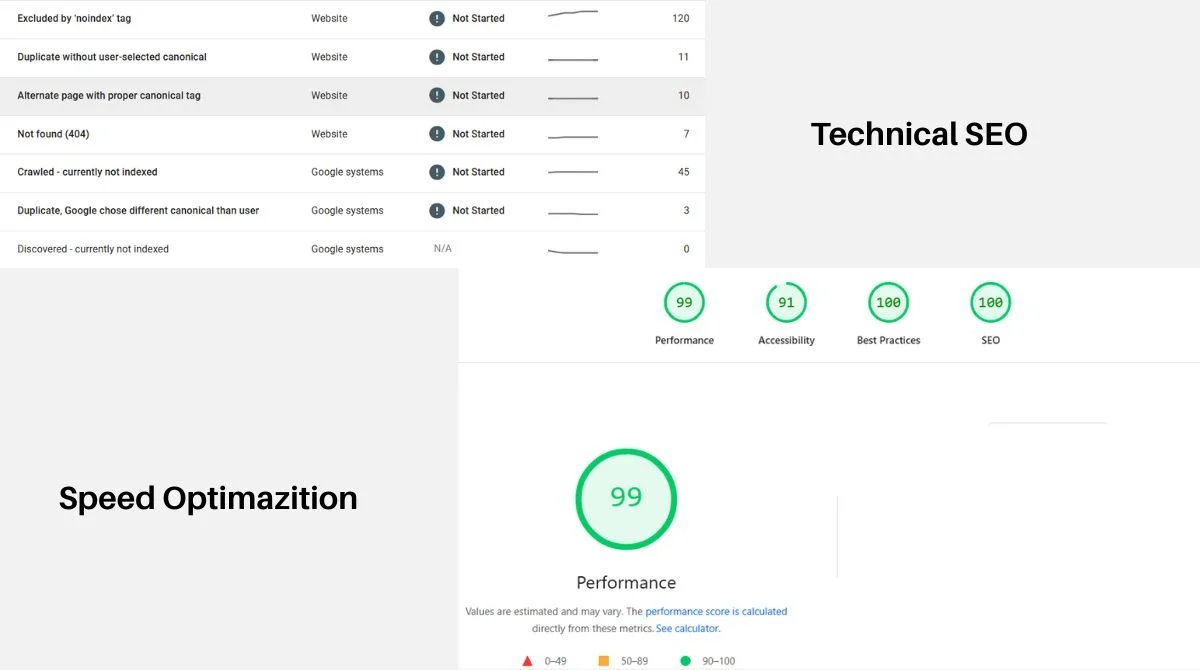
Task: Click status icon in 'Duplicate, Google chose different canonical' row
Action: click(437, 210)
